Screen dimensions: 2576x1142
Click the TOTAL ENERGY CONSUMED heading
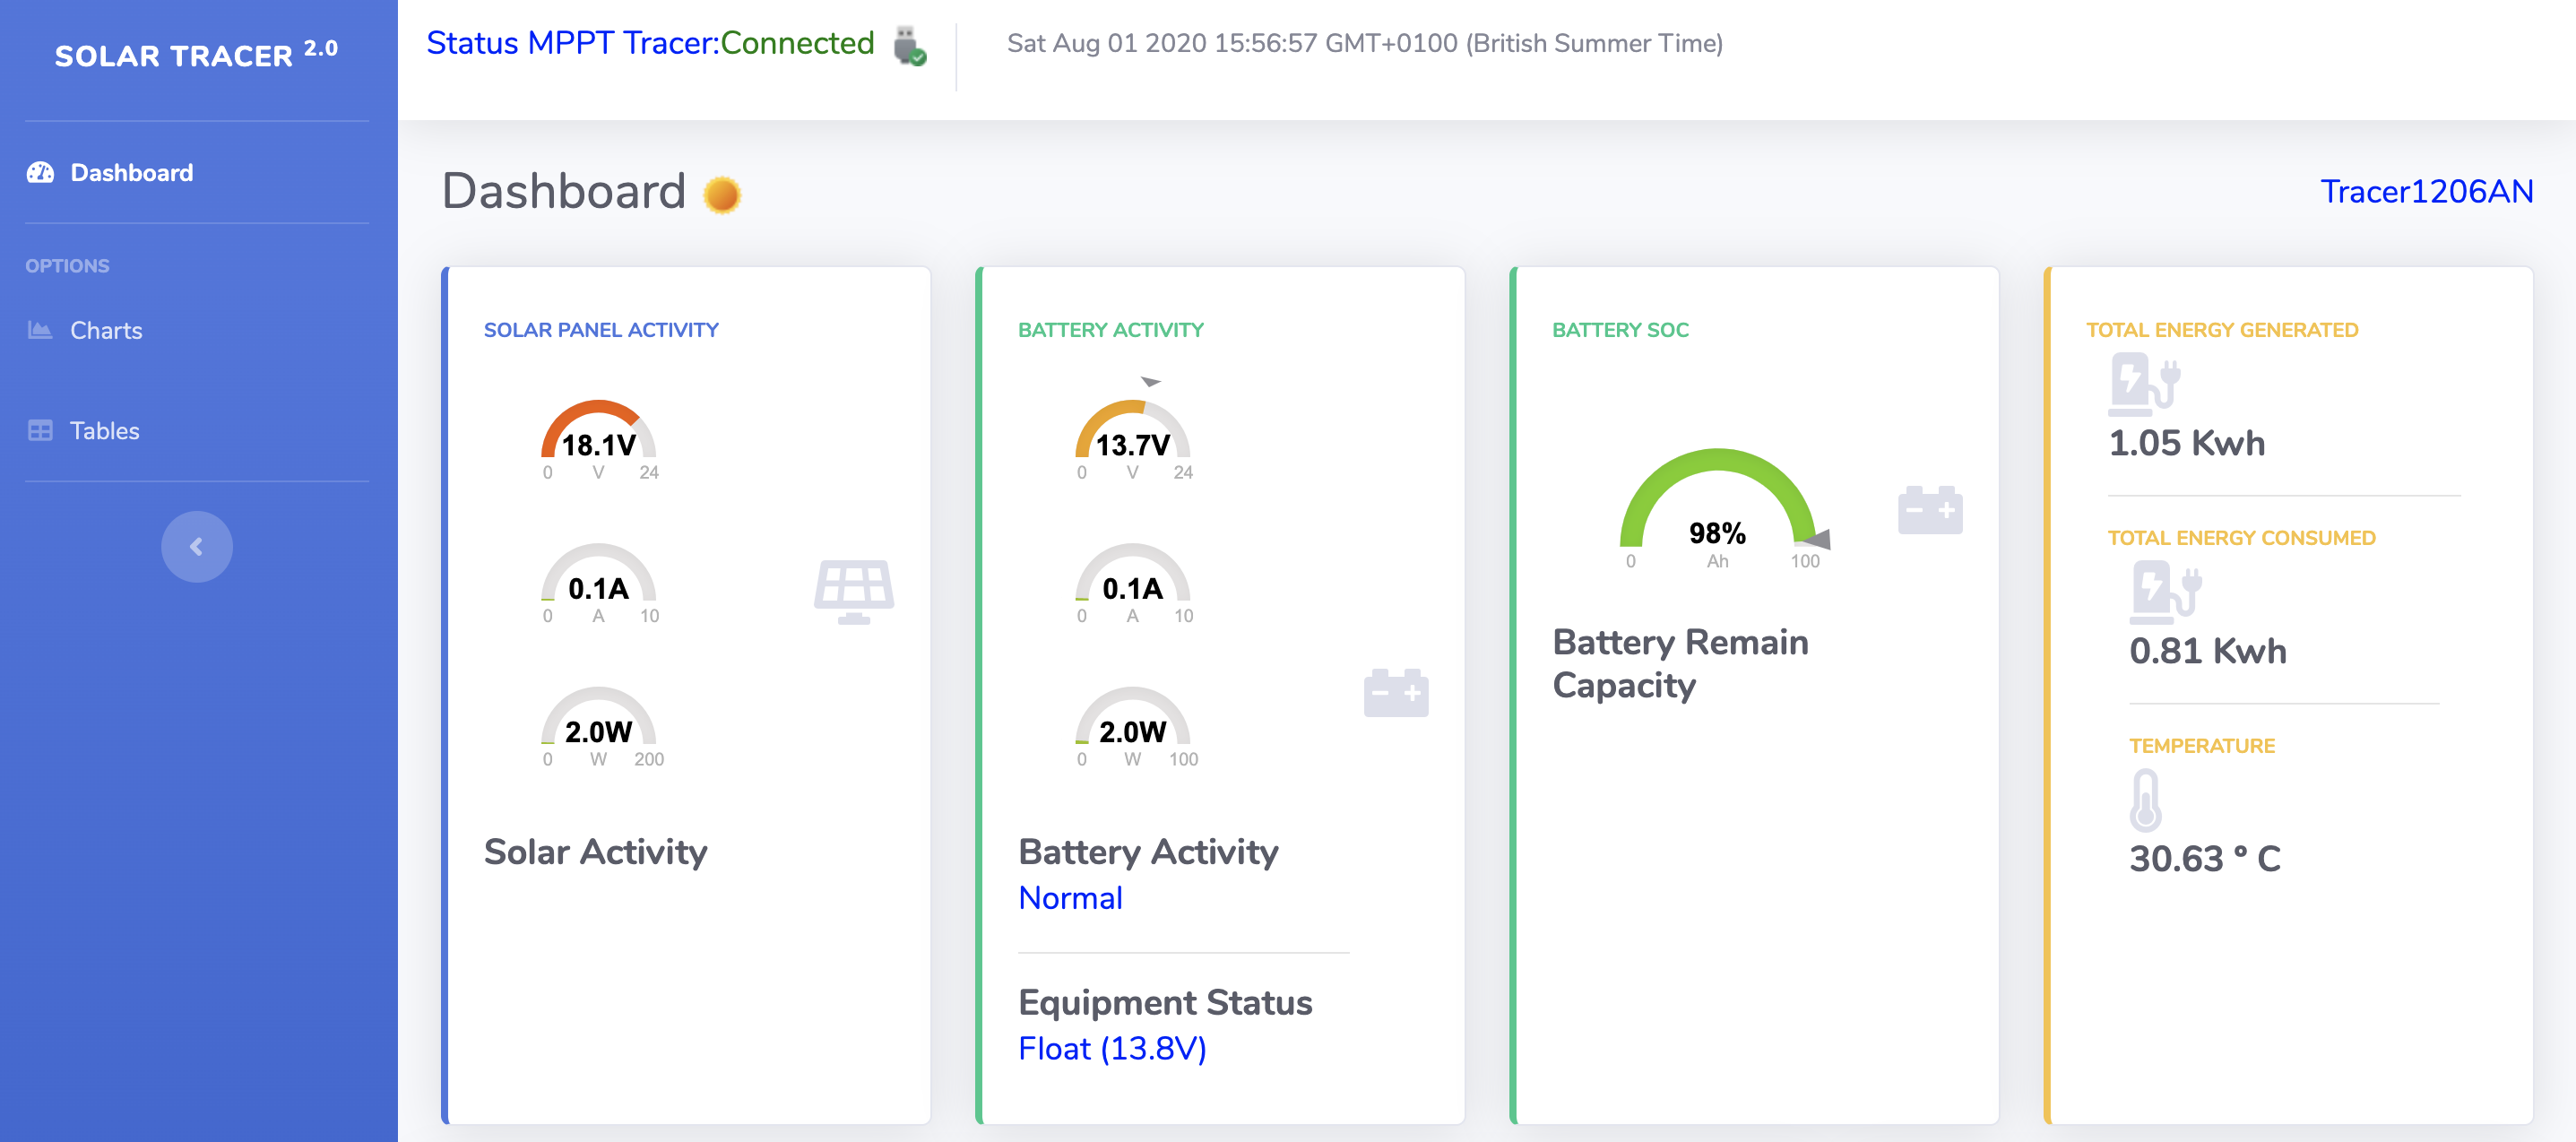2241,537
